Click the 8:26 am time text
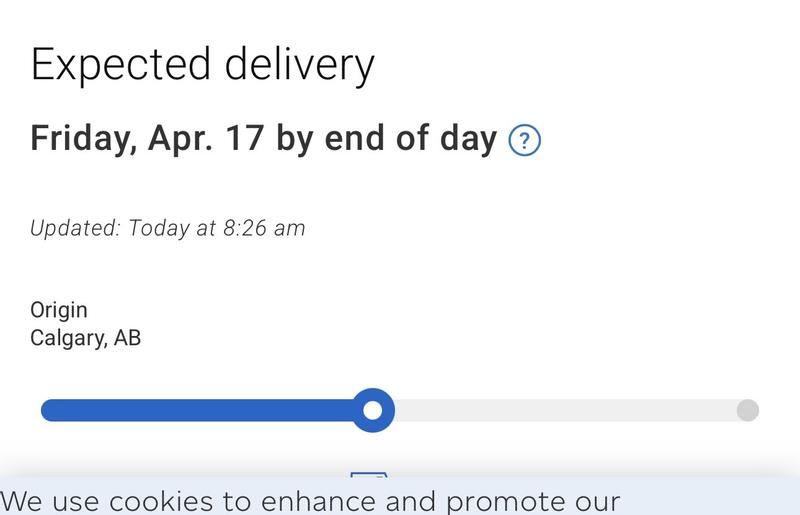Image resolution: width=800 pixels, height=515 pixels. point(263,228)
